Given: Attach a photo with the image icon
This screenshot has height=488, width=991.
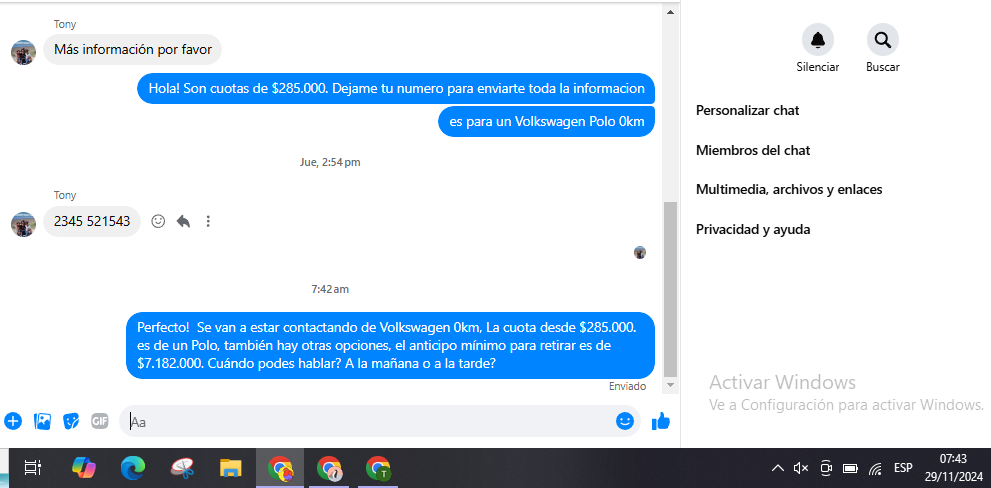Looking at the screenshot, I should [x=42, y=421].
